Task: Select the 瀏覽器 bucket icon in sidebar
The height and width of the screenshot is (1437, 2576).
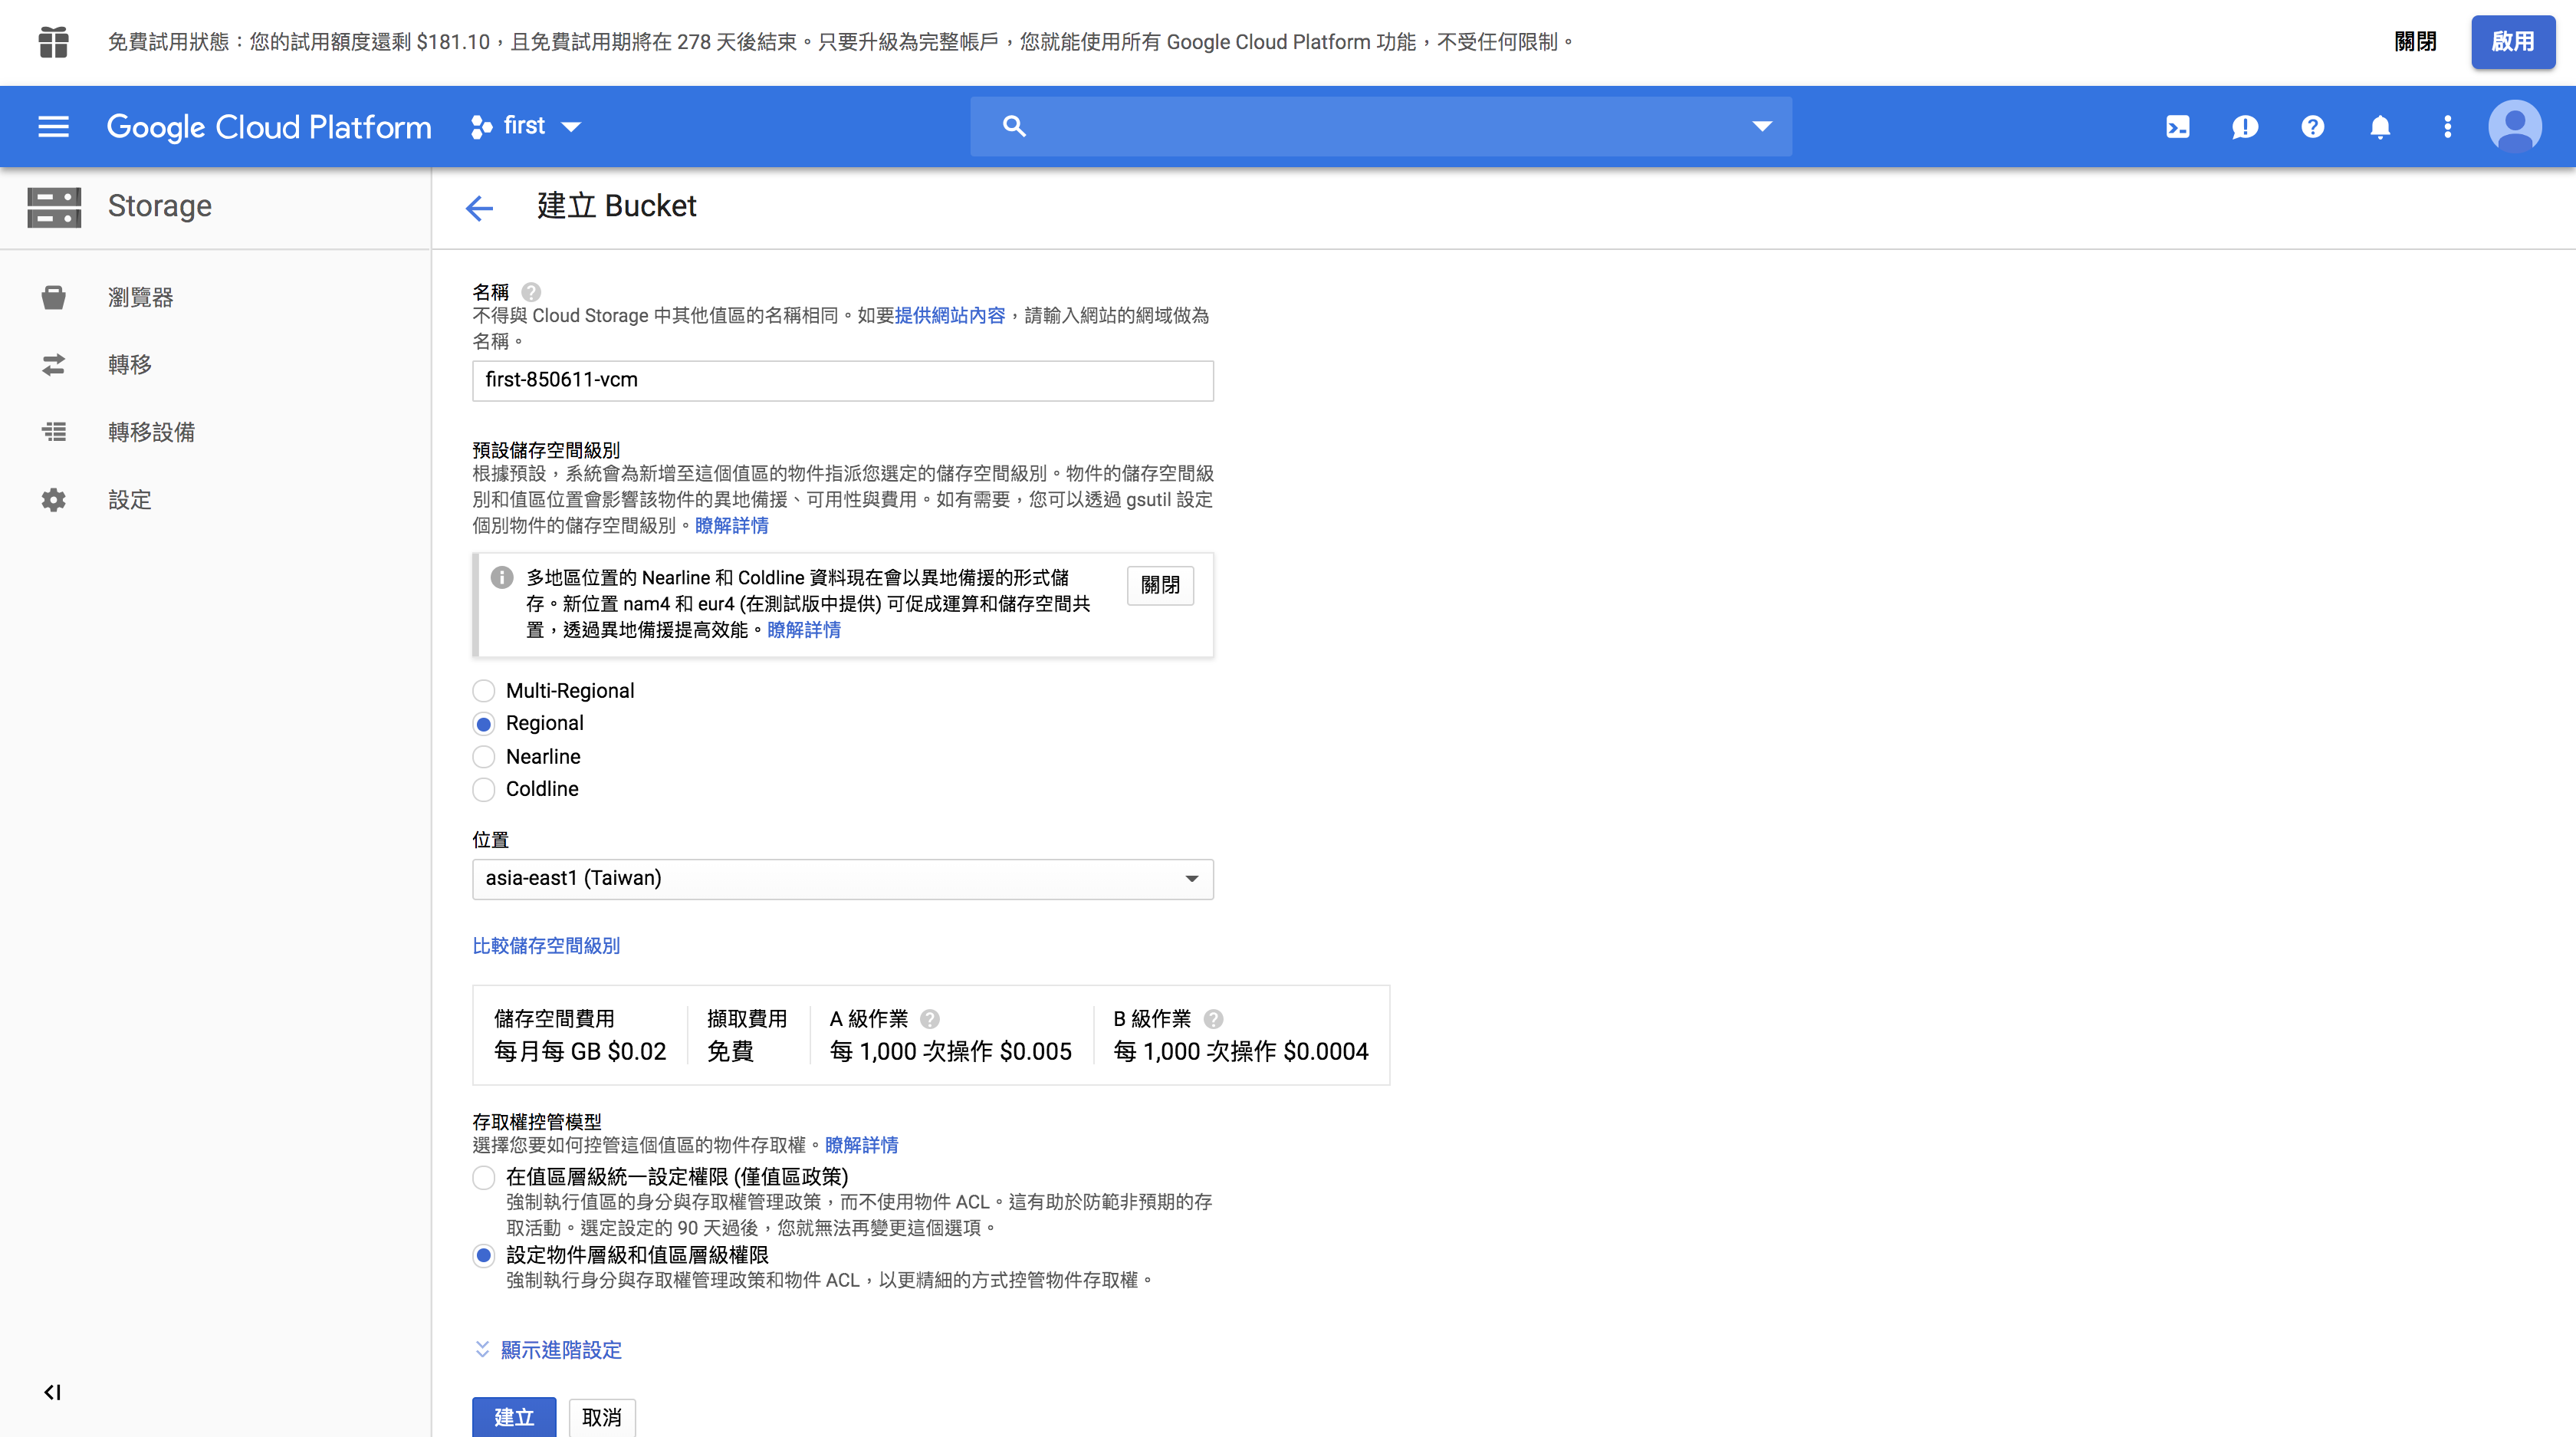Action: click(53, 296)
